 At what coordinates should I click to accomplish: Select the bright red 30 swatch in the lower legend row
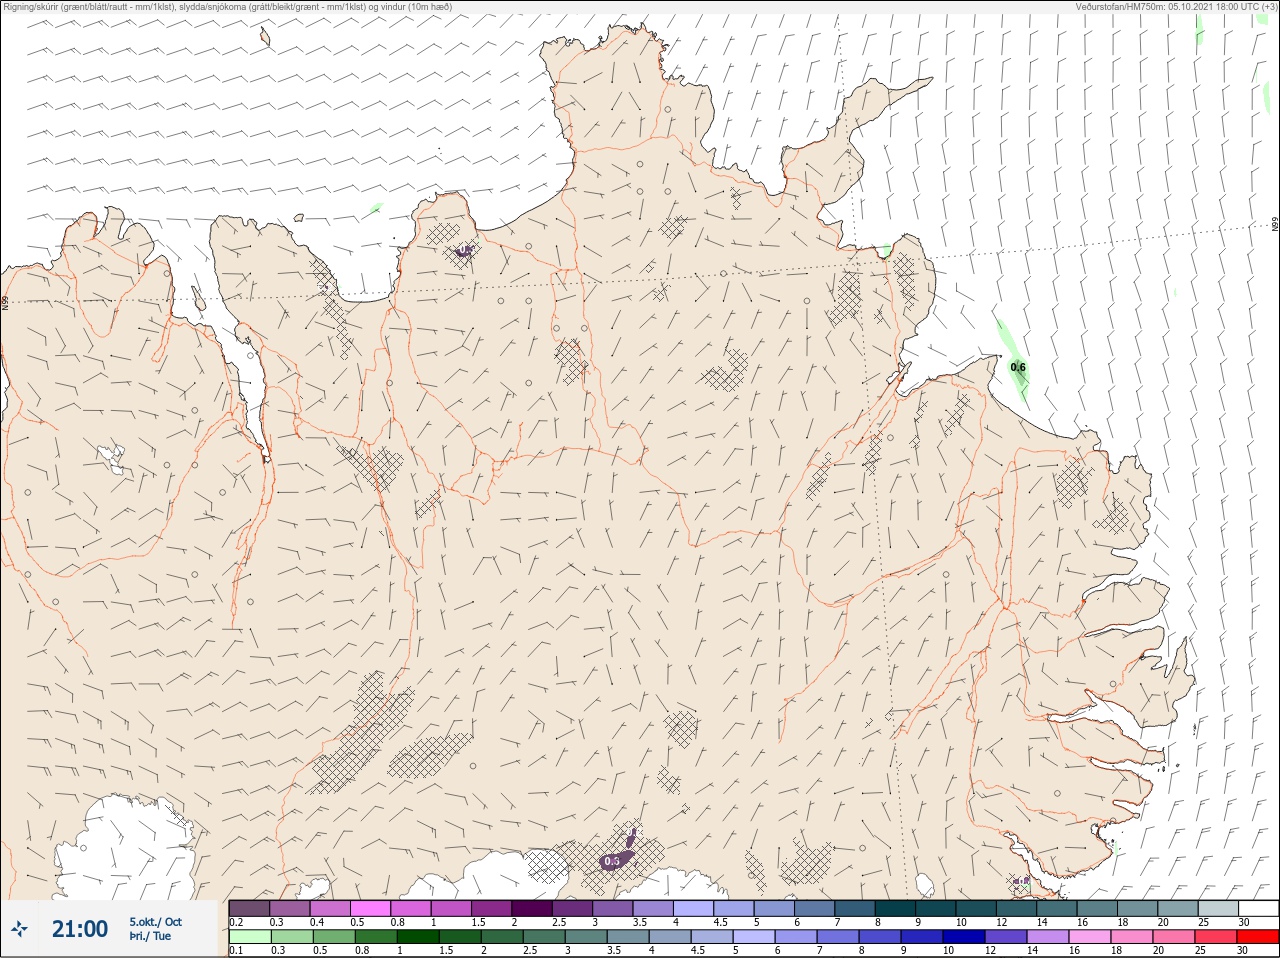pos(1258,937)
